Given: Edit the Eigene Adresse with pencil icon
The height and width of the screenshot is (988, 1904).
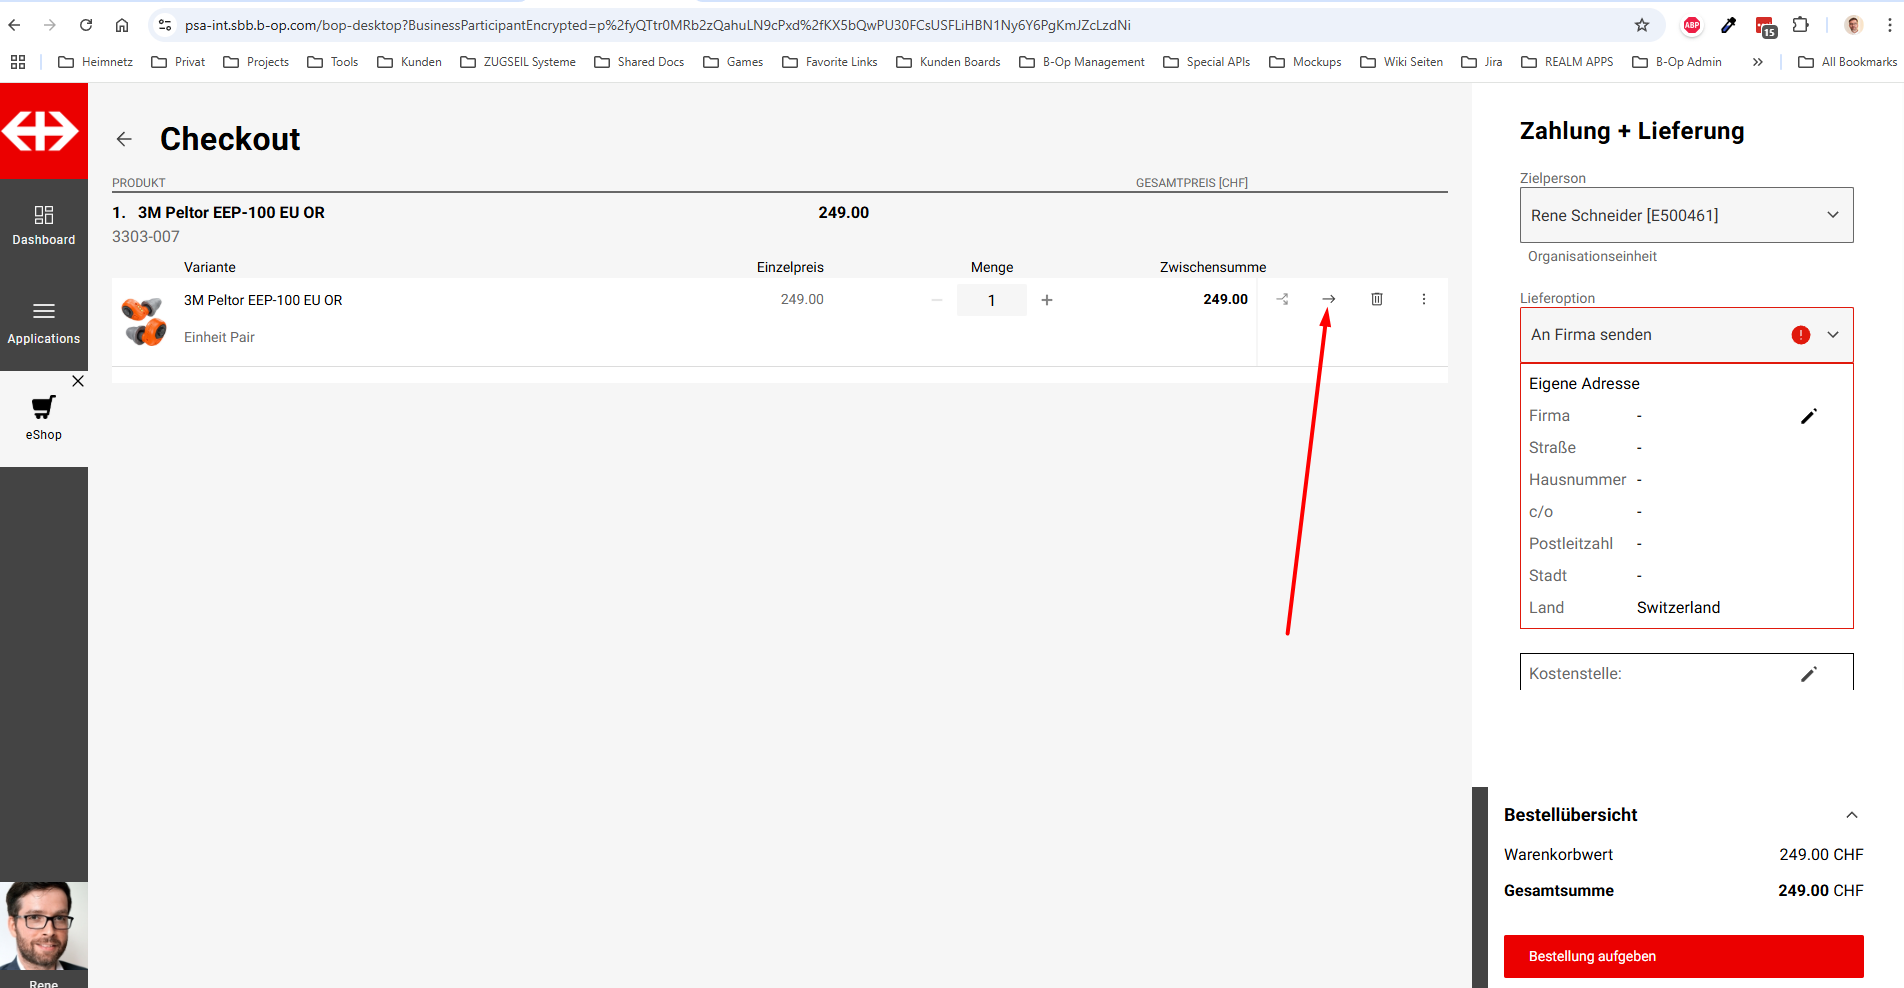Looking at the screenshot, I should coord(1808,416).
